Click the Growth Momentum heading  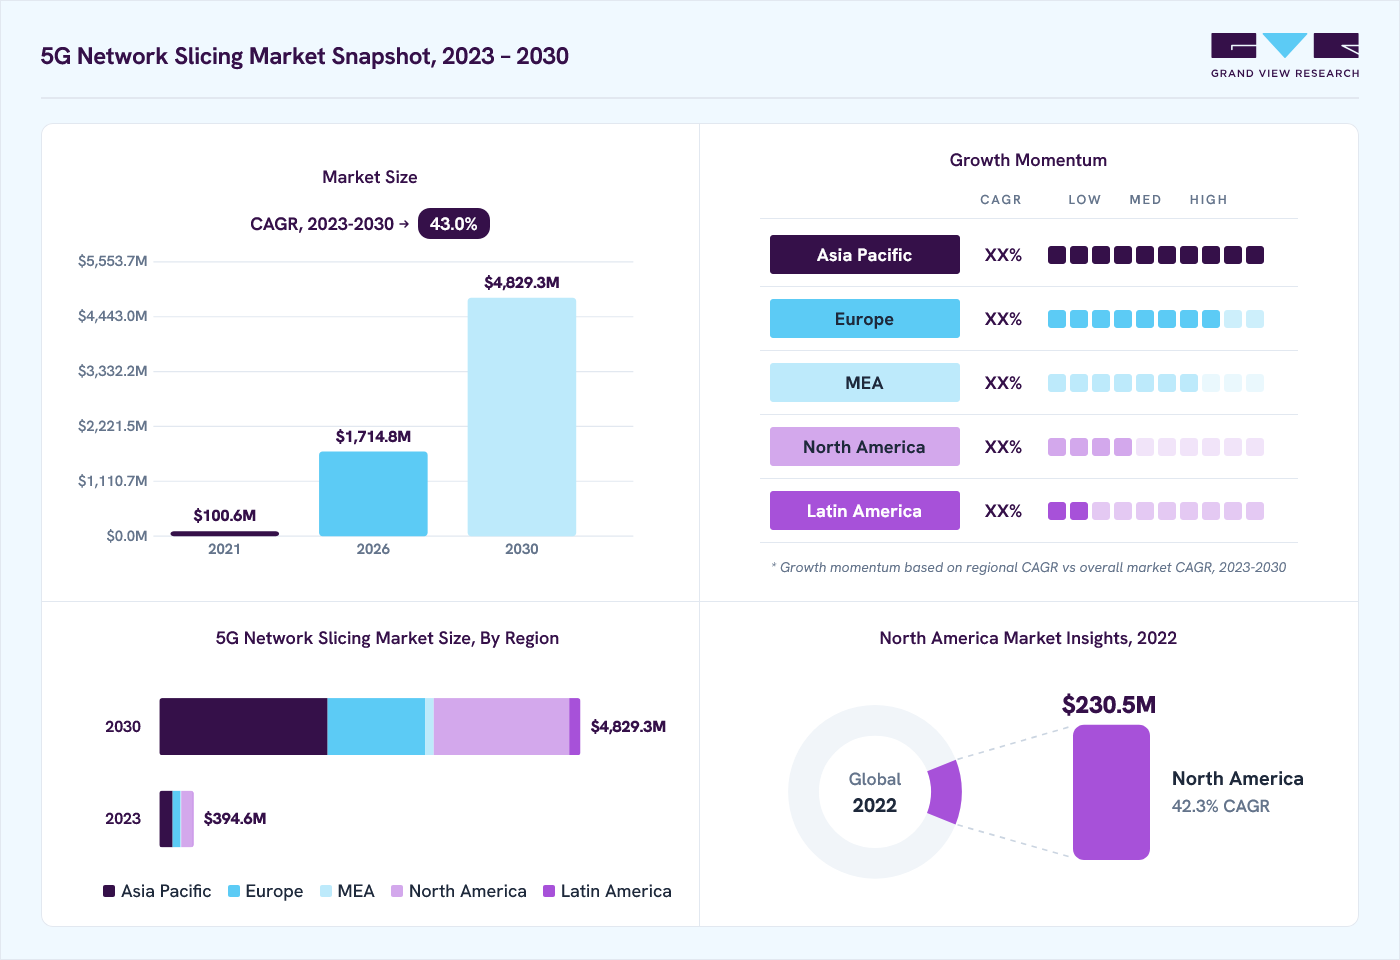(1028, 160)
